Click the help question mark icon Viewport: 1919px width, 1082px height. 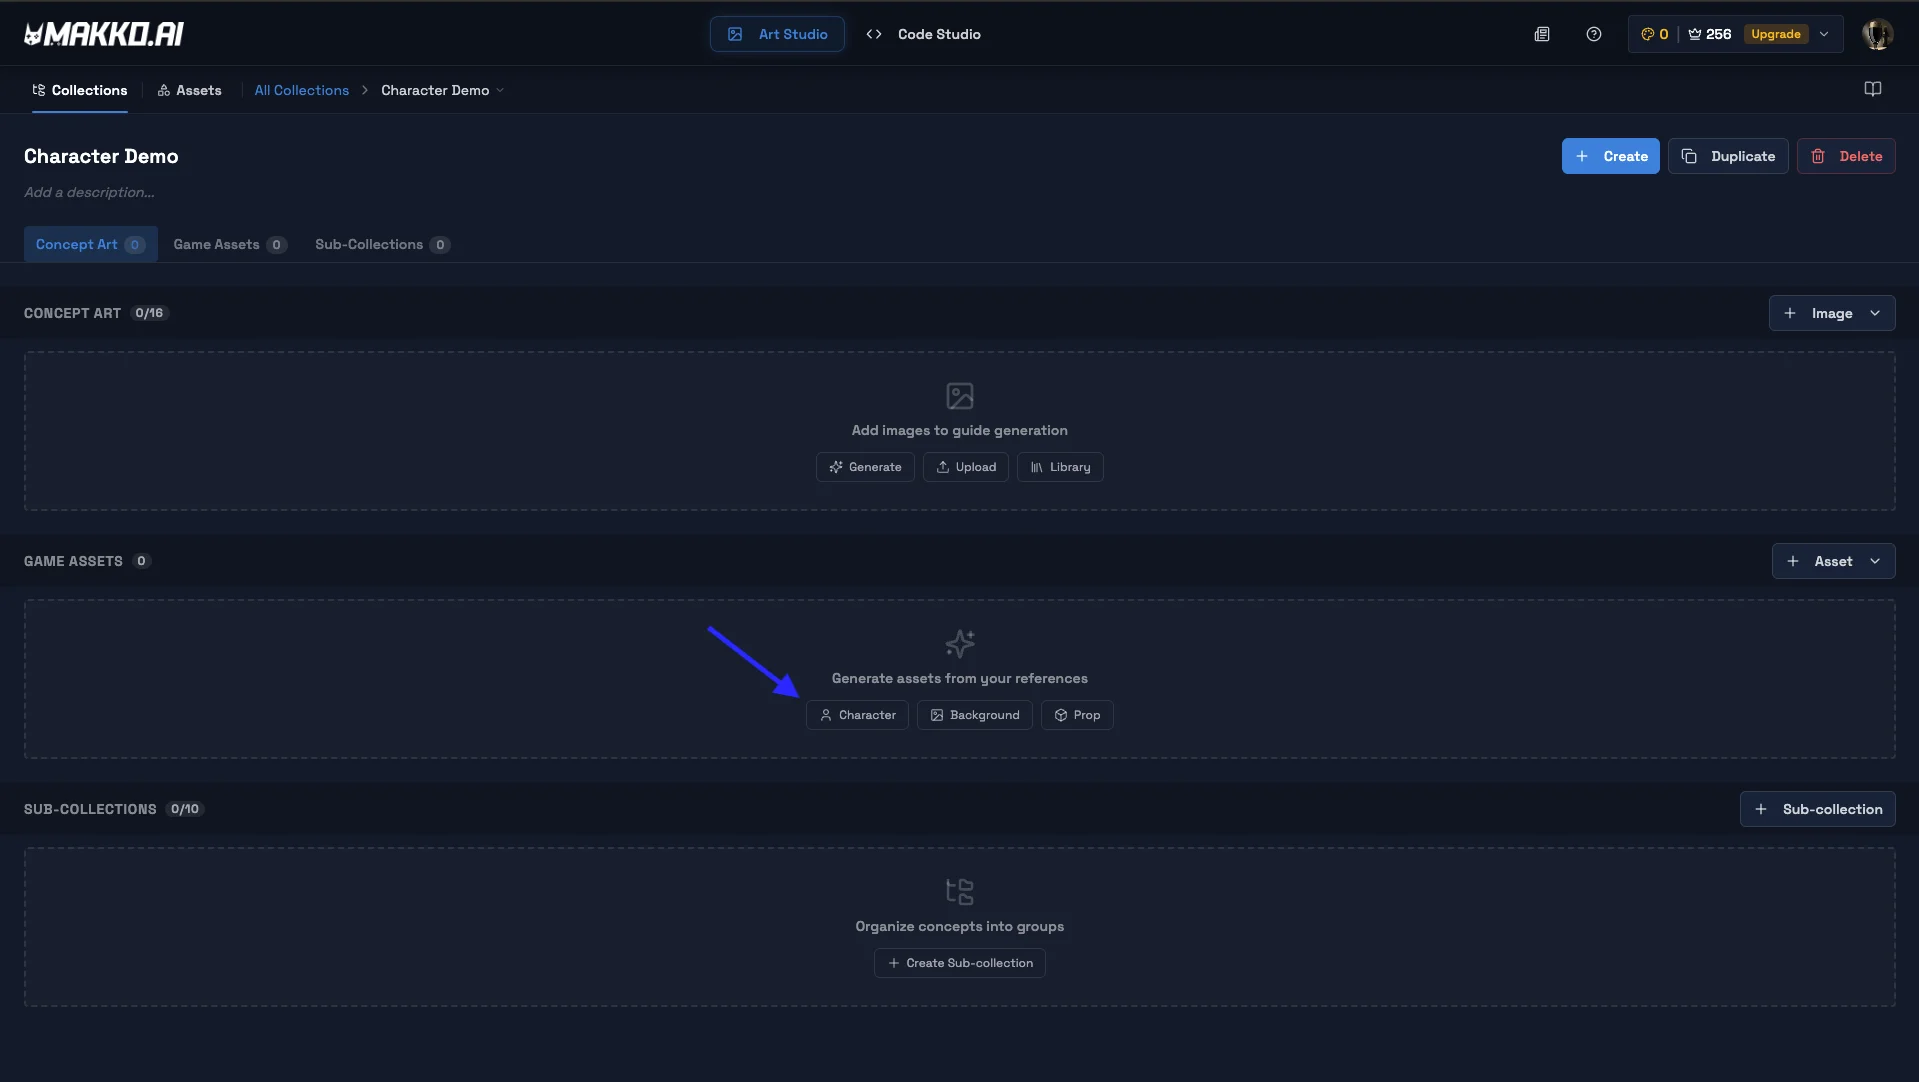1592,33
